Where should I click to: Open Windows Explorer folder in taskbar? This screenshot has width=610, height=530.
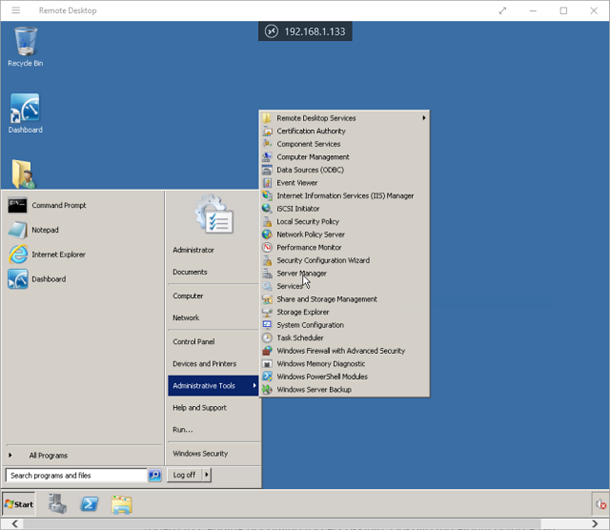pos(122,504)
